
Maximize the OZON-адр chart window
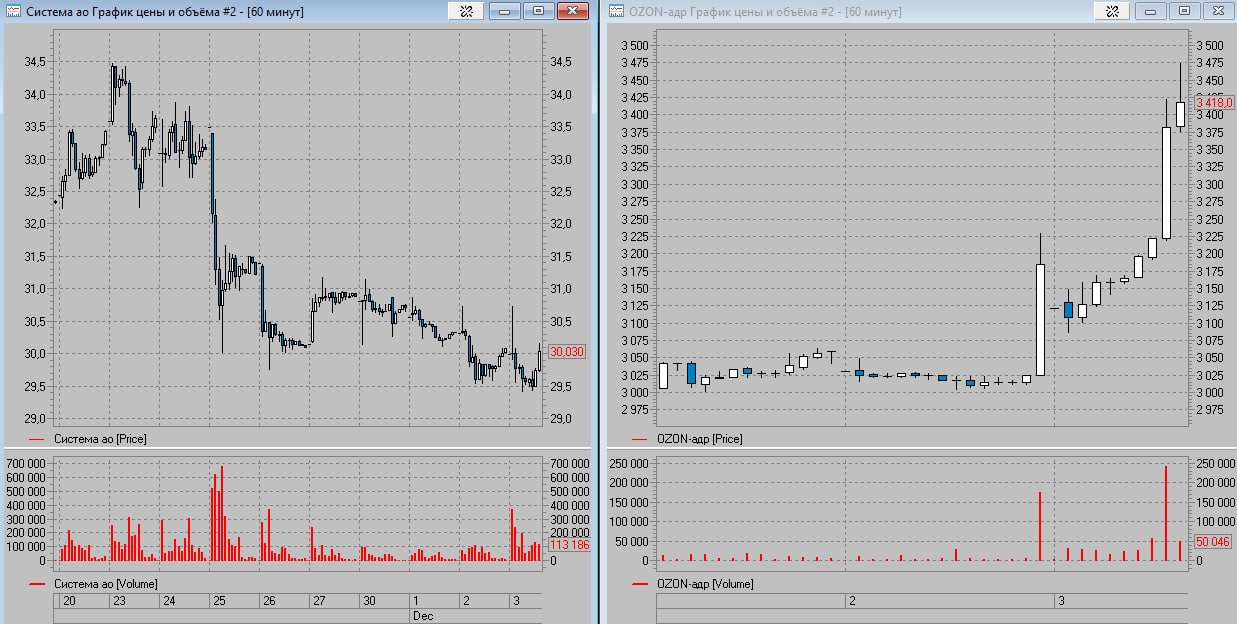[1184, 11]
